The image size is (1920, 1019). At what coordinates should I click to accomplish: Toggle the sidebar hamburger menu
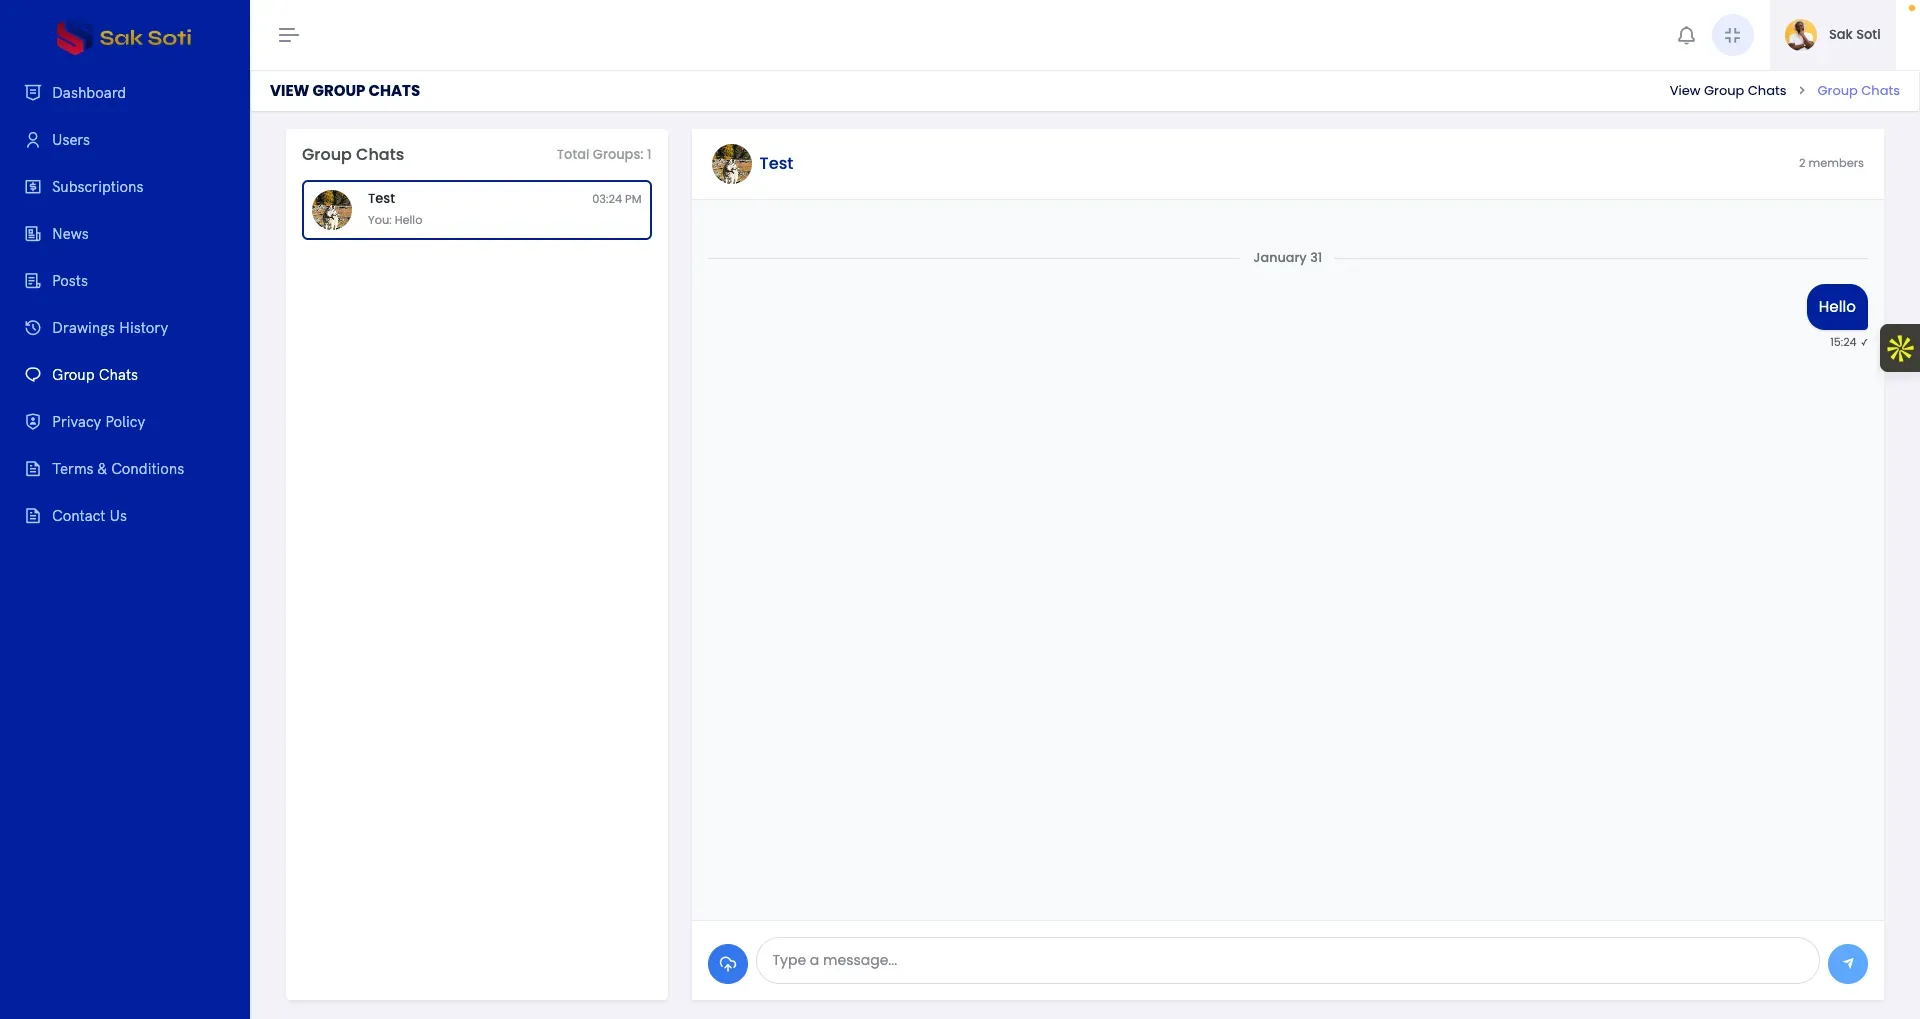(x=289, y=35)
